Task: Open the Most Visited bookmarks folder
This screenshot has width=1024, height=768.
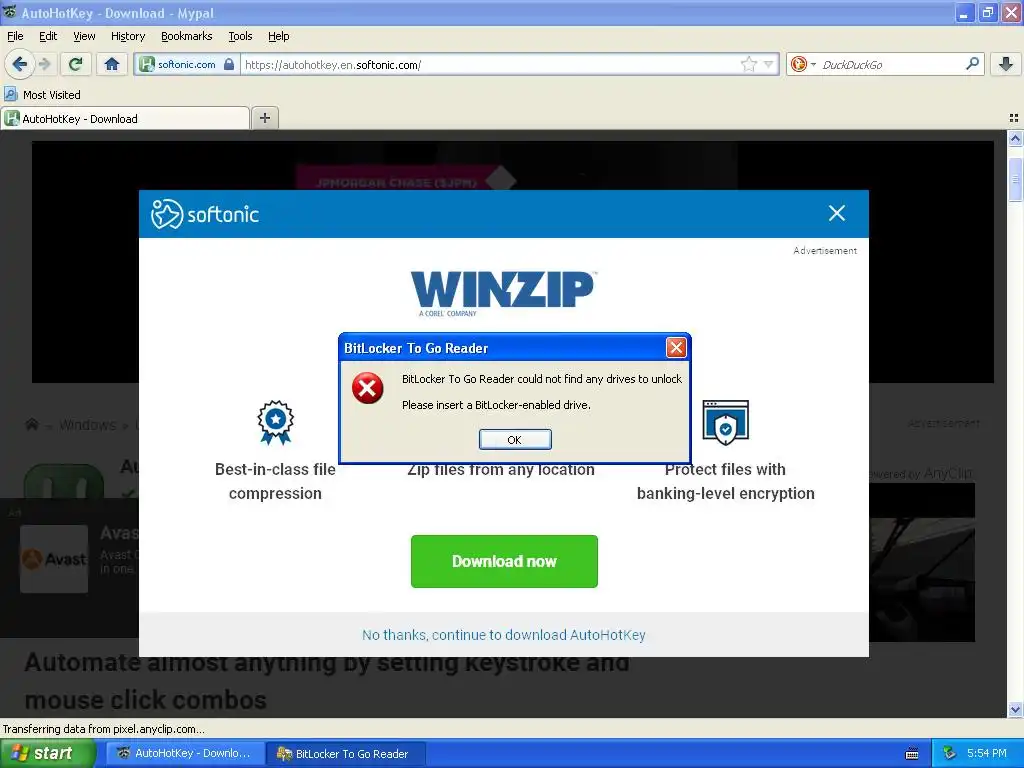Action: pyautogui.click(x=42, y=95)
